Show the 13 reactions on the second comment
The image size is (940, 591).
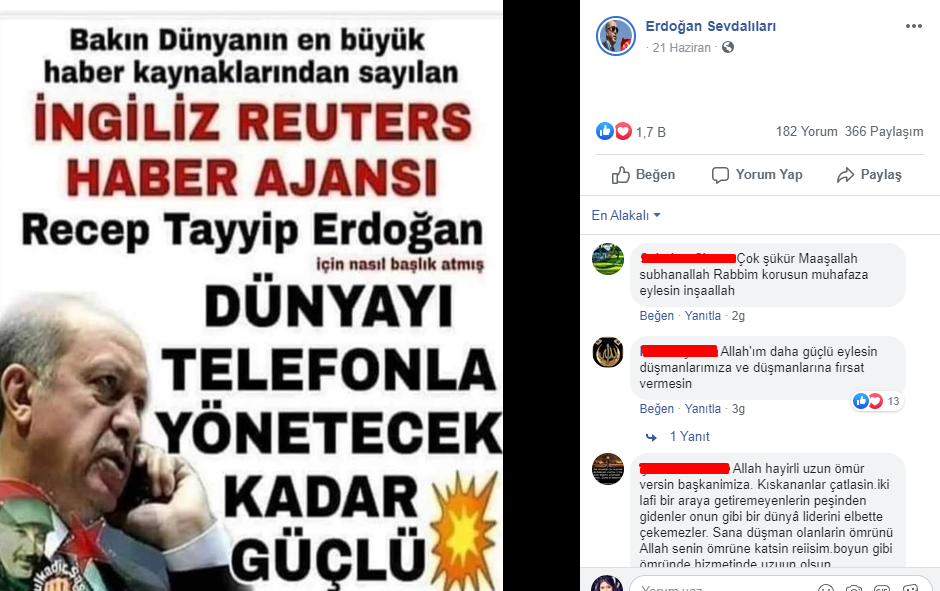click(878, 401)
